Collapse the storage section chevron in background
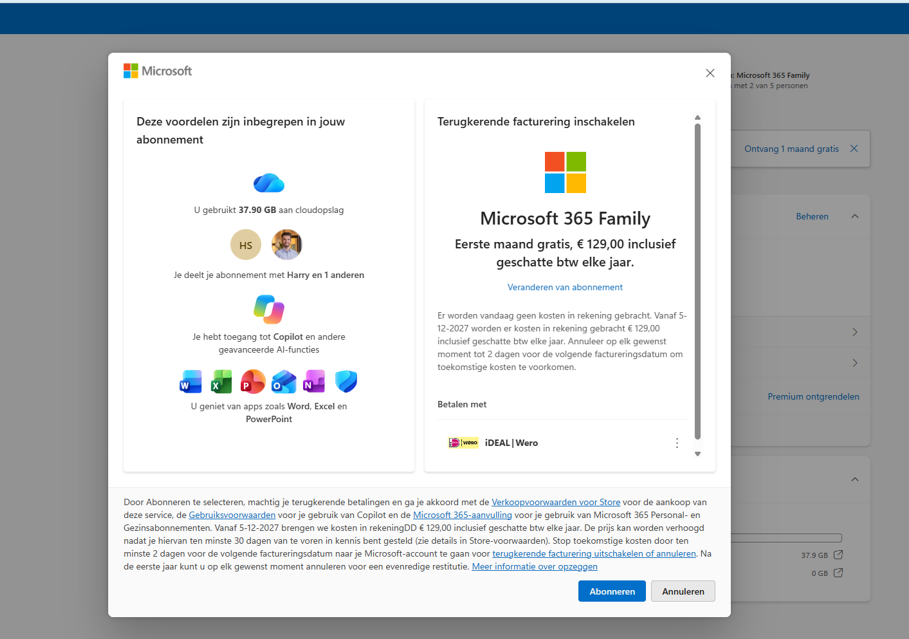This screenshot has width=909, height=639. point(855,480)
